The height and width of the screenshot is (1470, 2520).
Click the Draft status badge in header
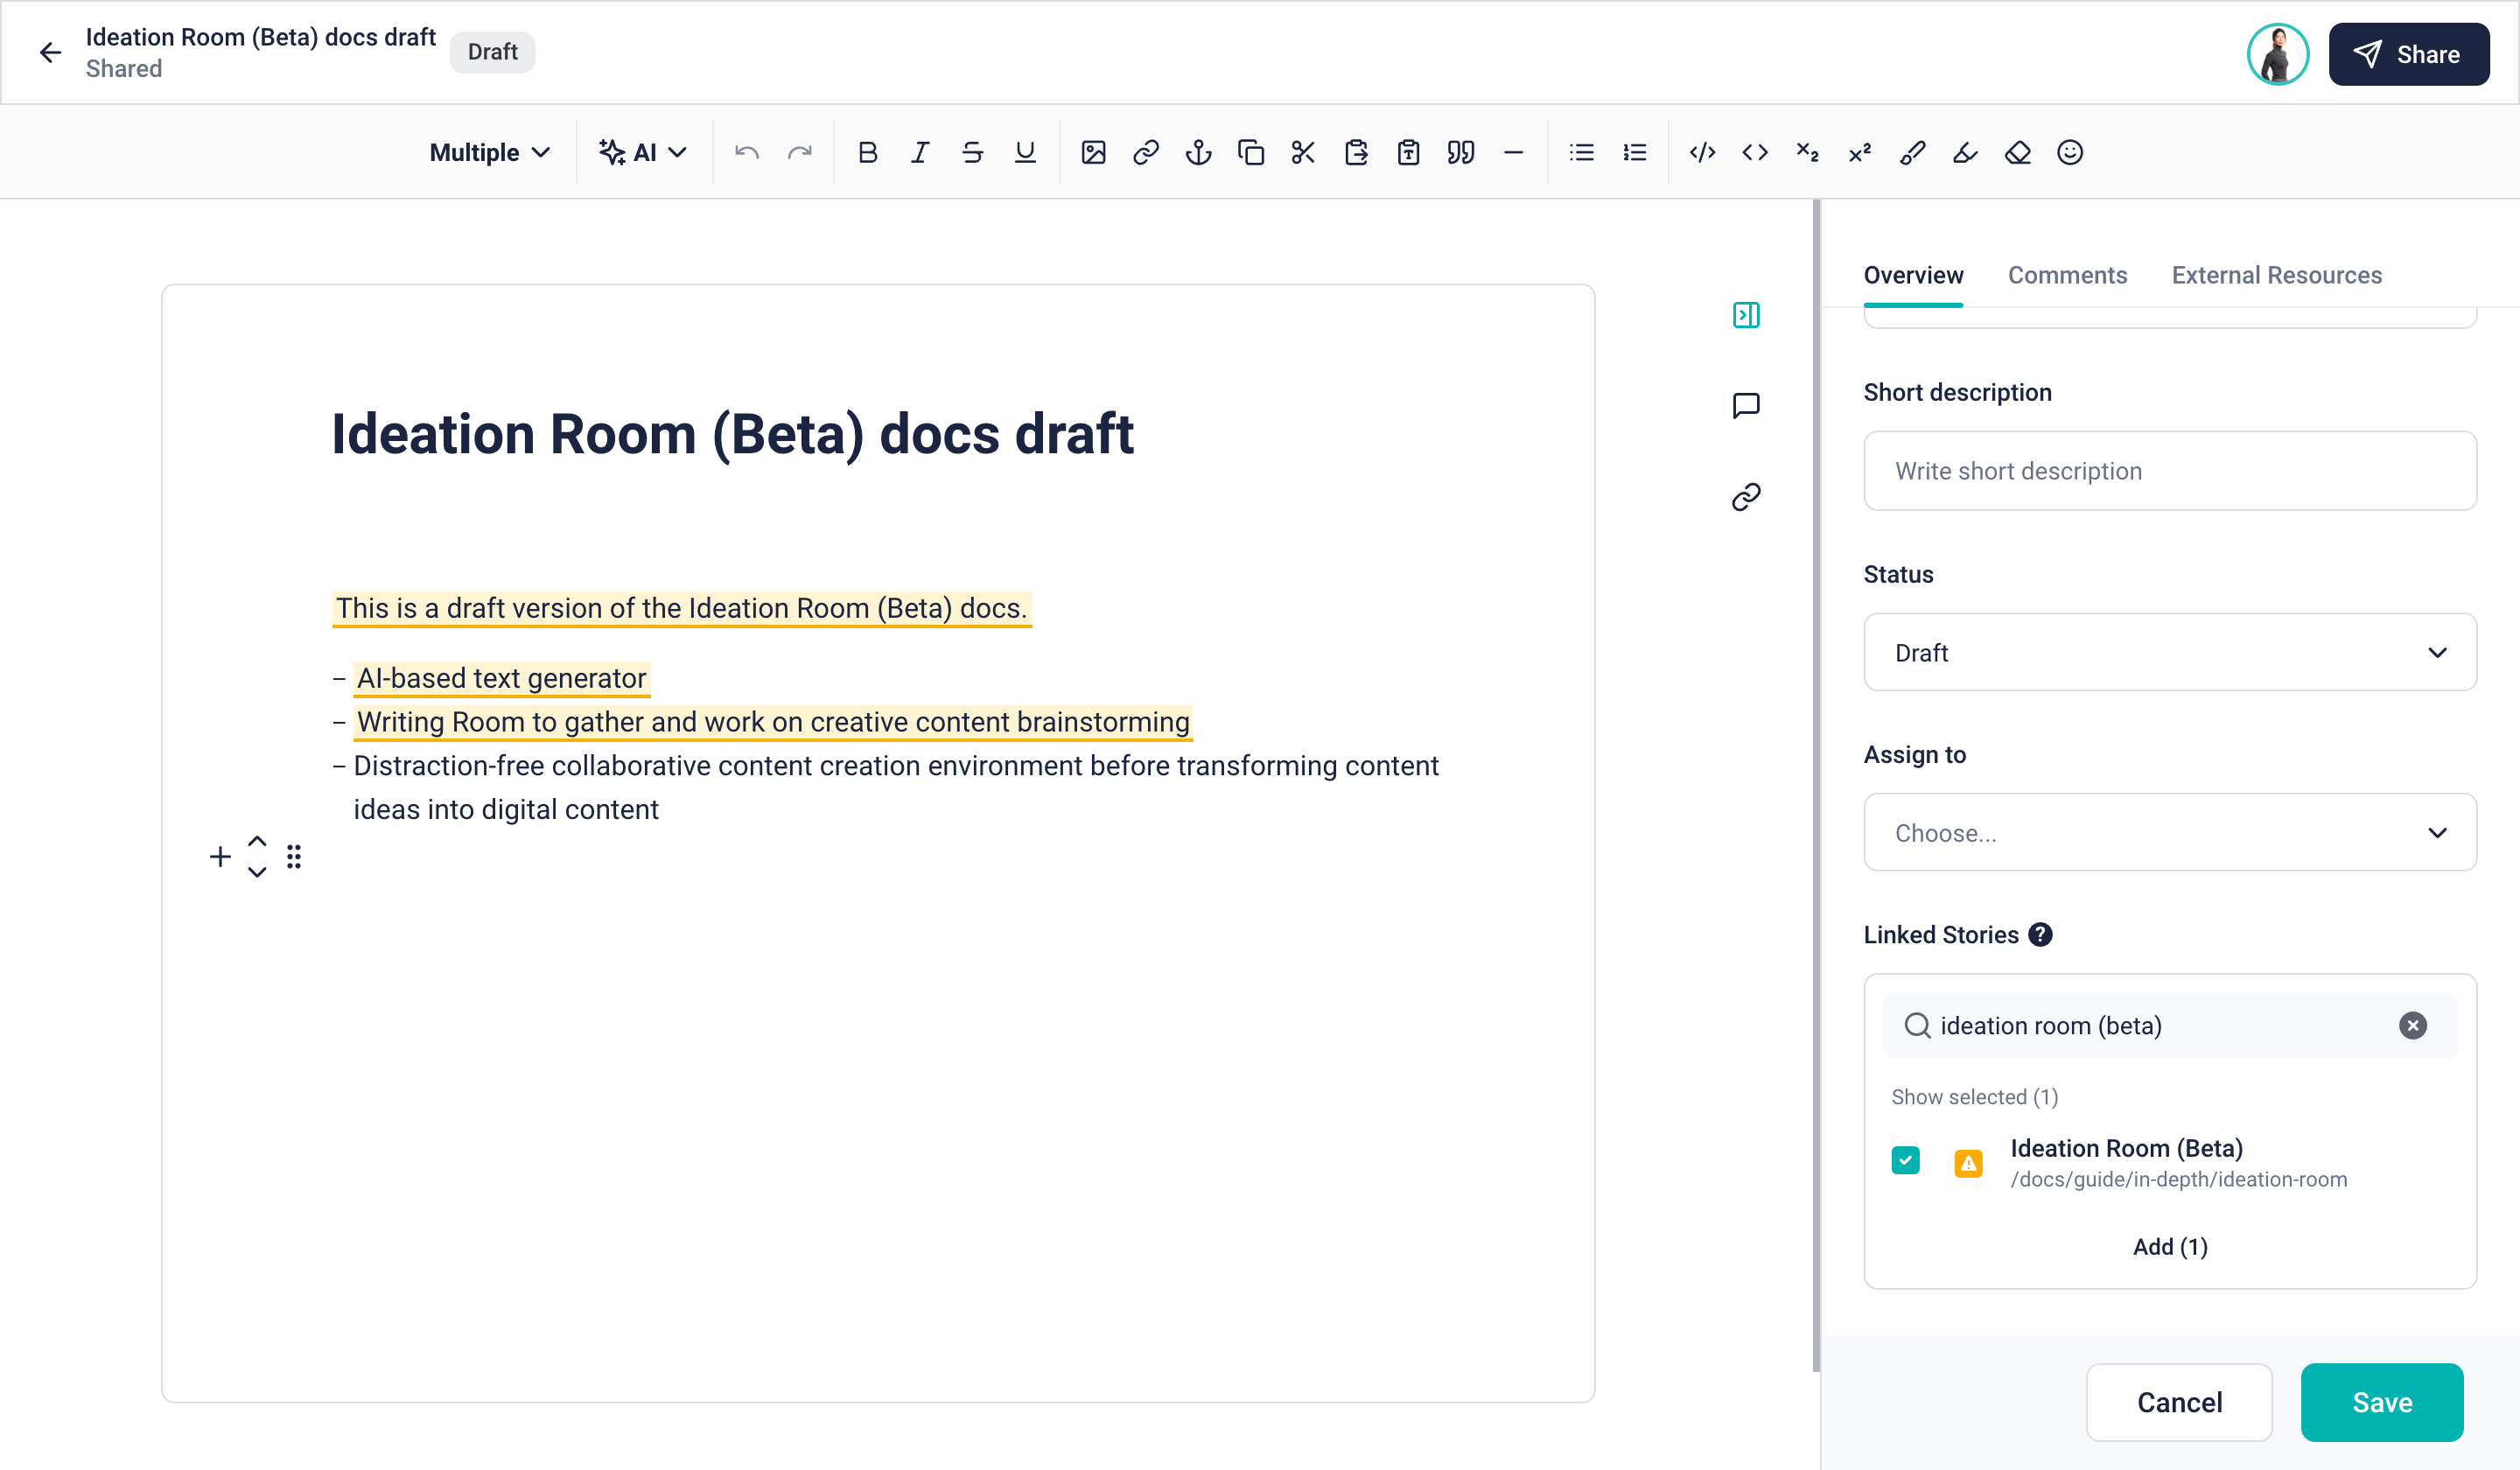pos(492,52)
